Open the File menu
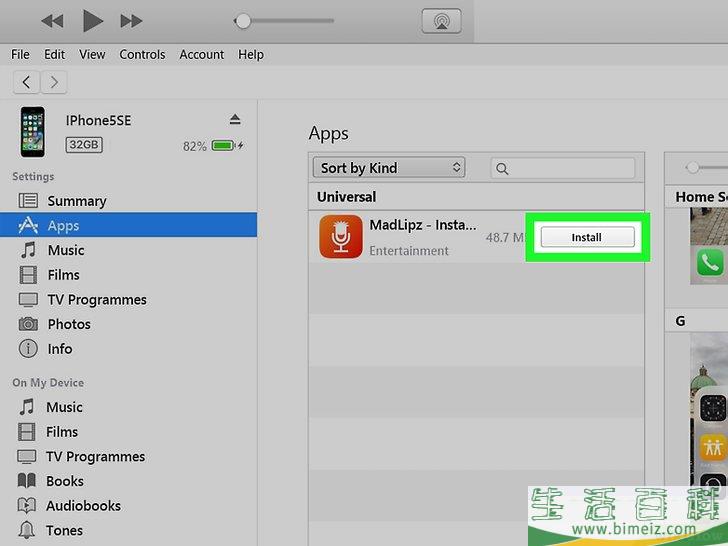This screenshot has width=728, height=546. [20, 55]
